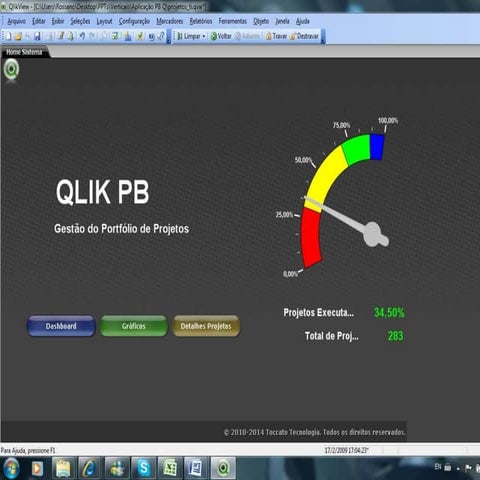Image resolution: width=480 pixels, height=480 pixels.
Task: Expand the Limpar dropdown arrow
Action: (204, 36)
